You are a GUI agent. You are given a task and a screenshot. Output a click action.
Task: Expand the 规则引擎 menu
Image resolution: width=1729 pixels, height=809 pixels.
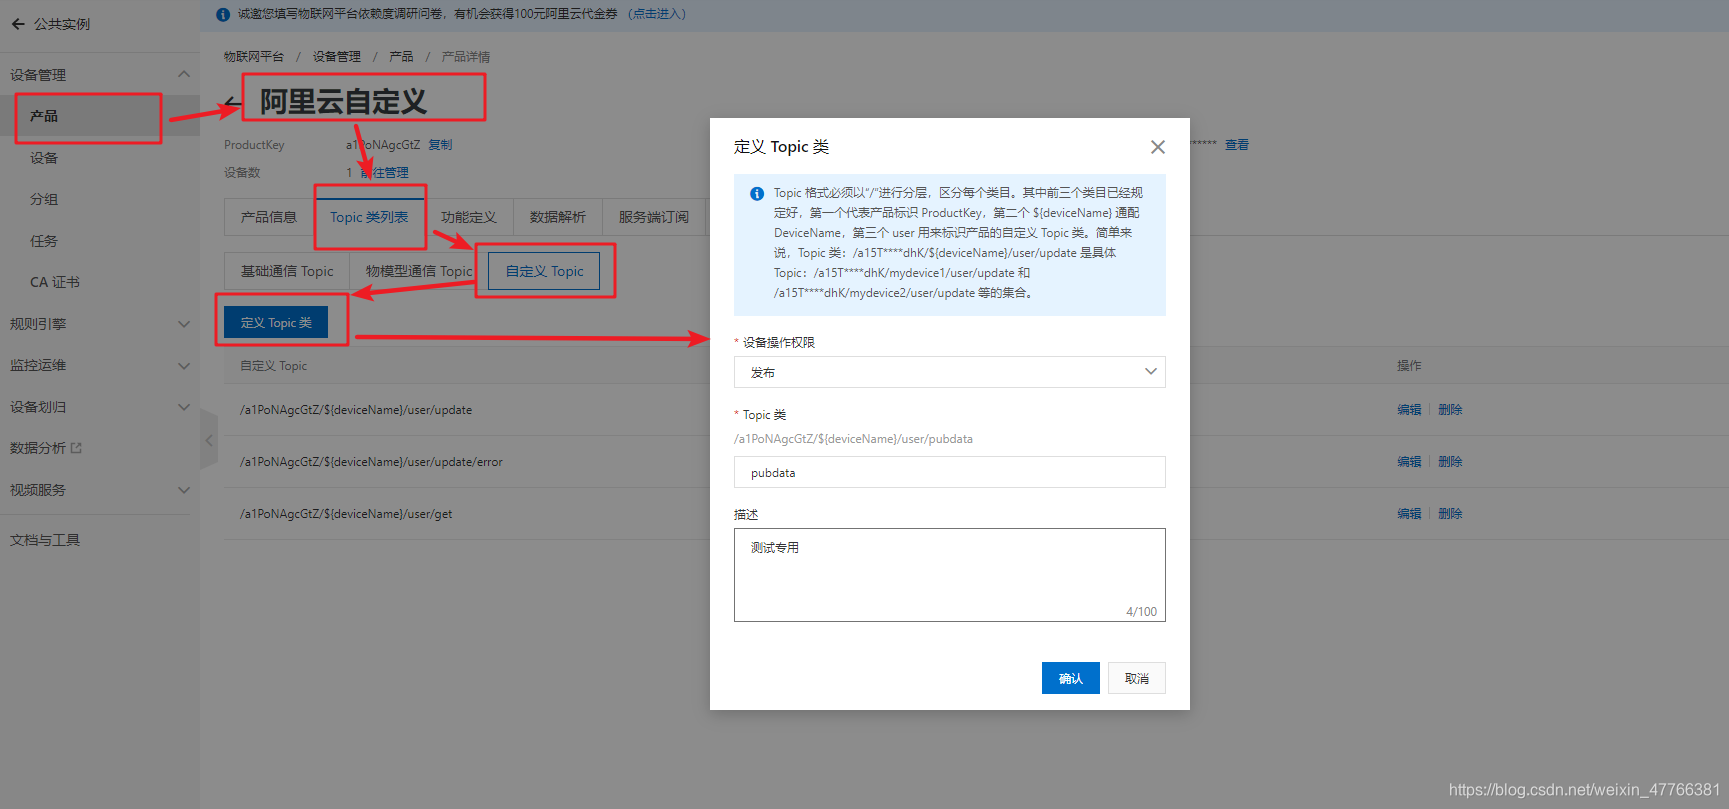[x=184, y=324]
